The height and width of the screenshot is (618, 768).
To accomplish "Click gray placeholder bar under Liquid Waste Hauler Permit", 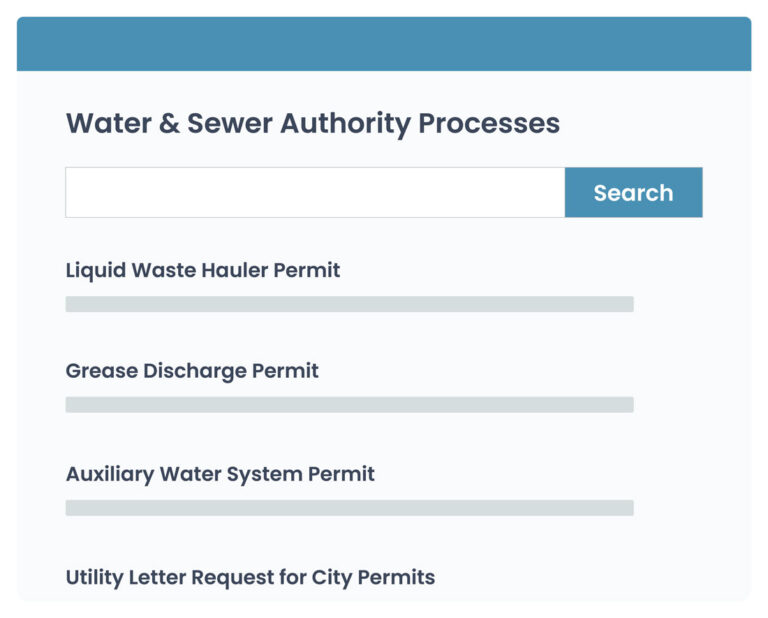I will tap(349, 304).
